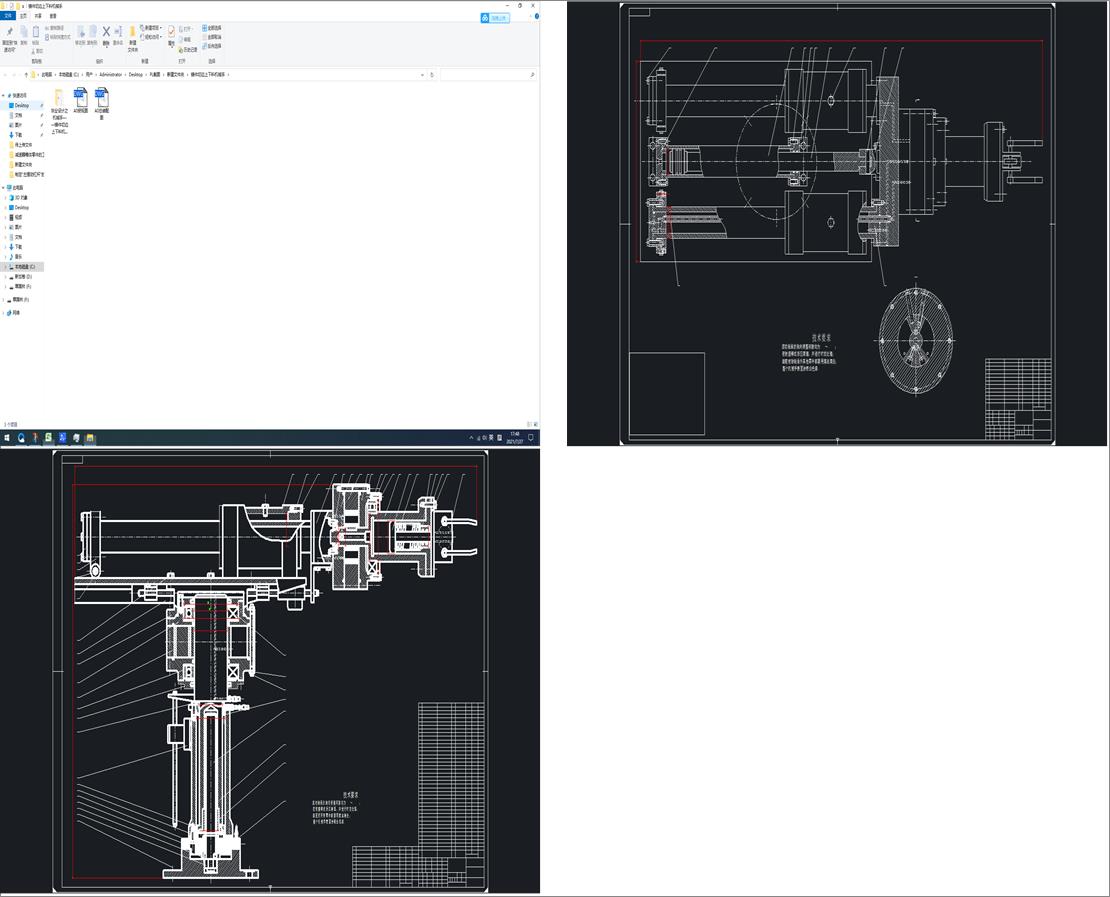Image resolution: width=1110 pixels, height=897 pixels.
Task: Click the Local Disk (C:) segment in the address path
Action: click(x=69, y=74)
